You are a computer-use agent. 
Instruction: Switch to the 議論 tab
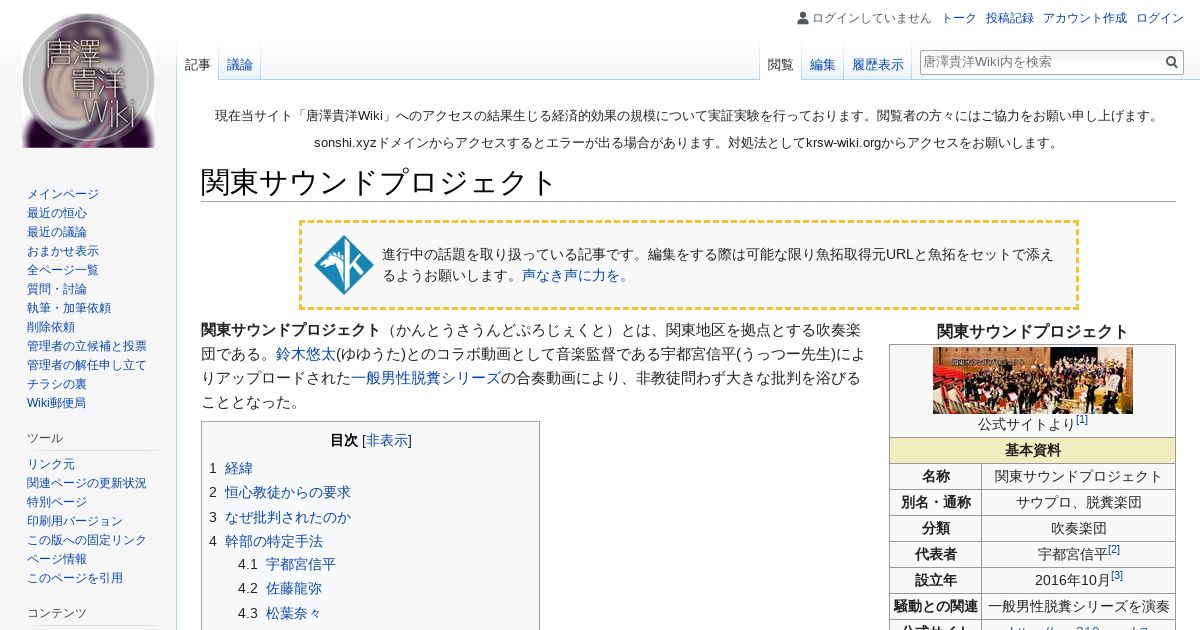tap(240, 65)
